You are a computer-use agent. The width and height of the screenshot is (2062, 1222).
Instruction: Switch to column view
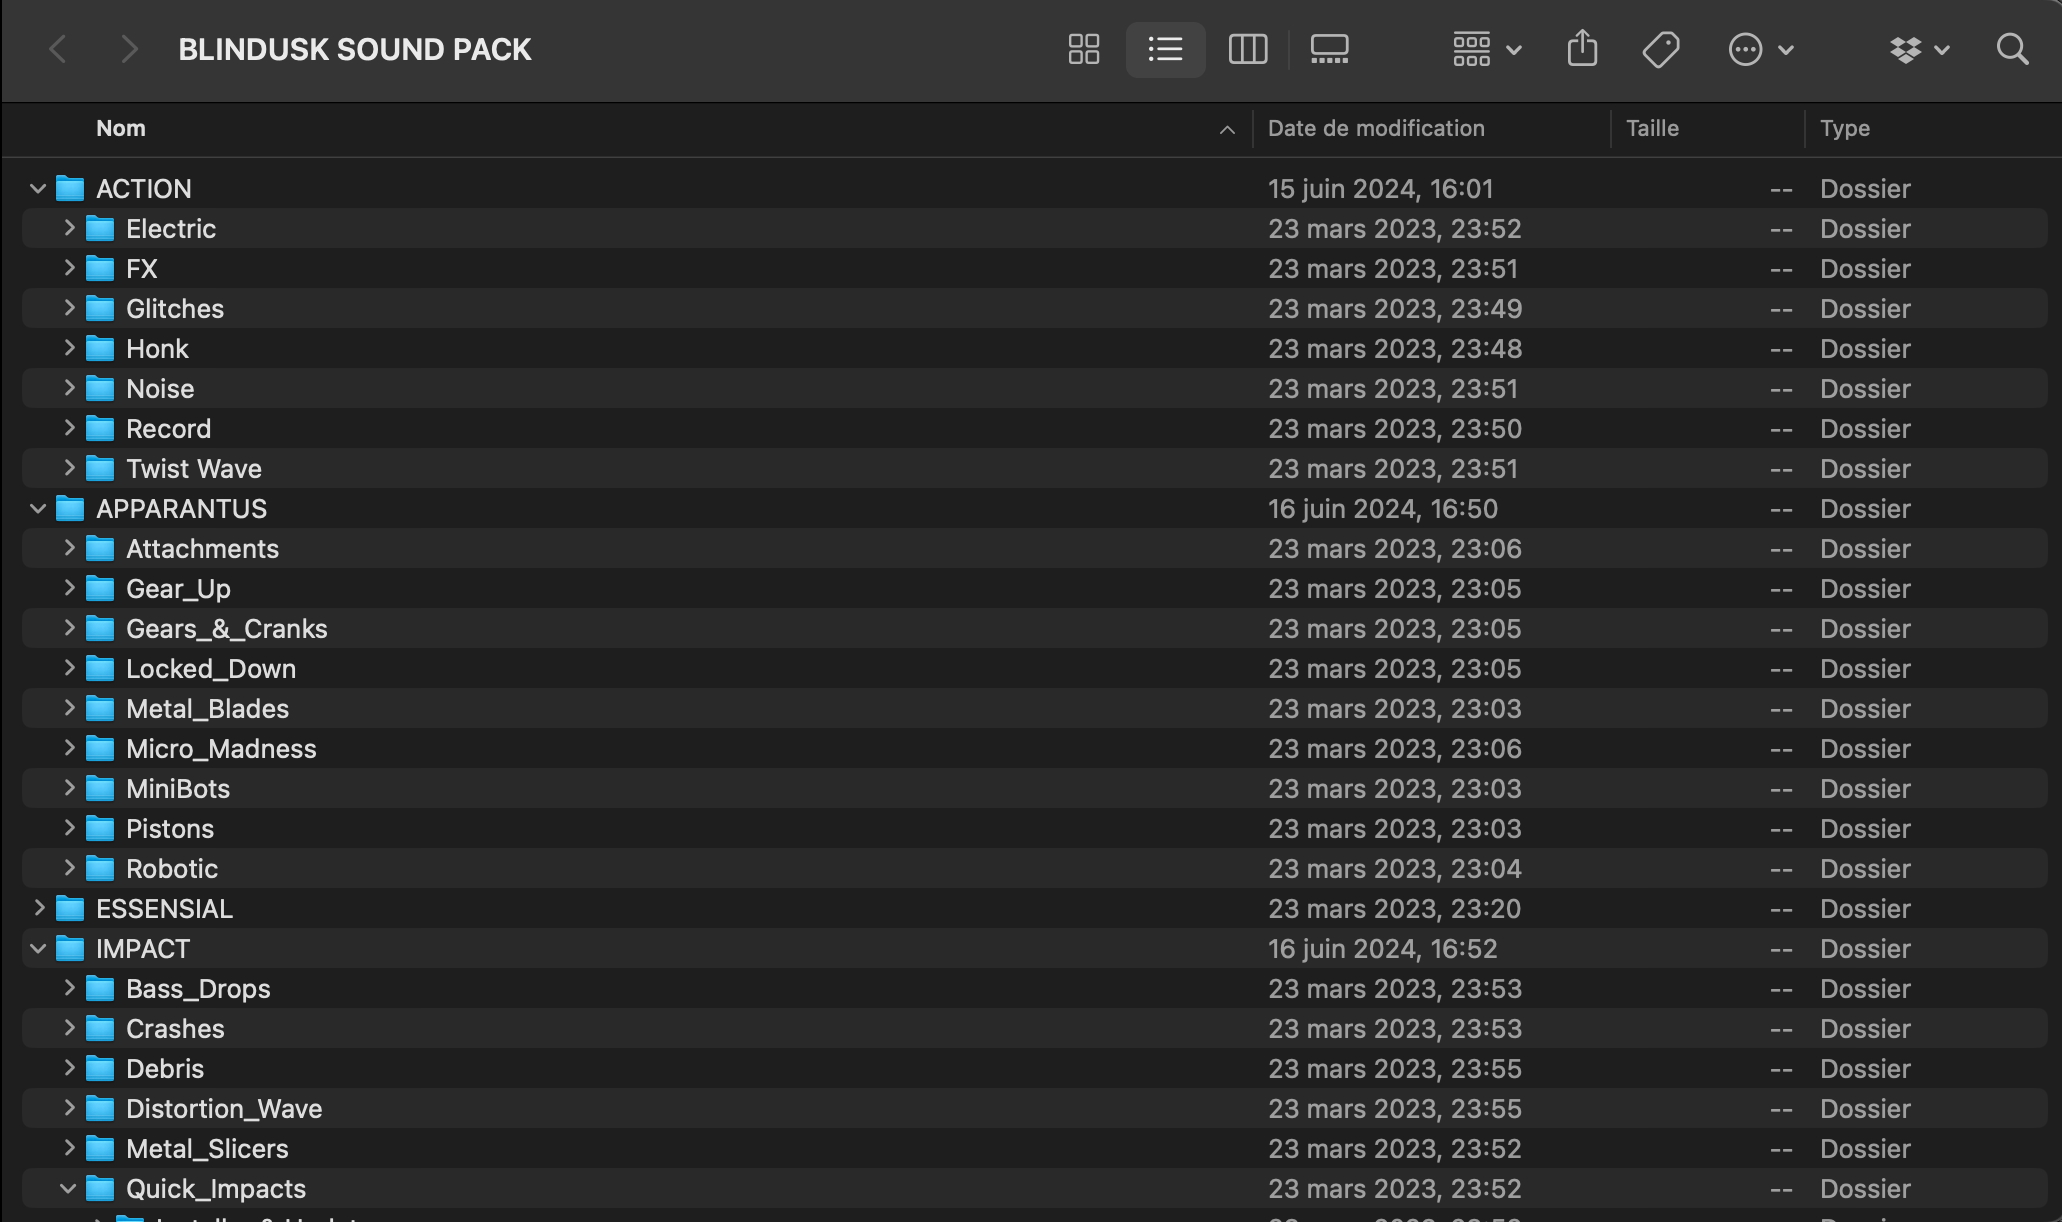[1247, 49]
